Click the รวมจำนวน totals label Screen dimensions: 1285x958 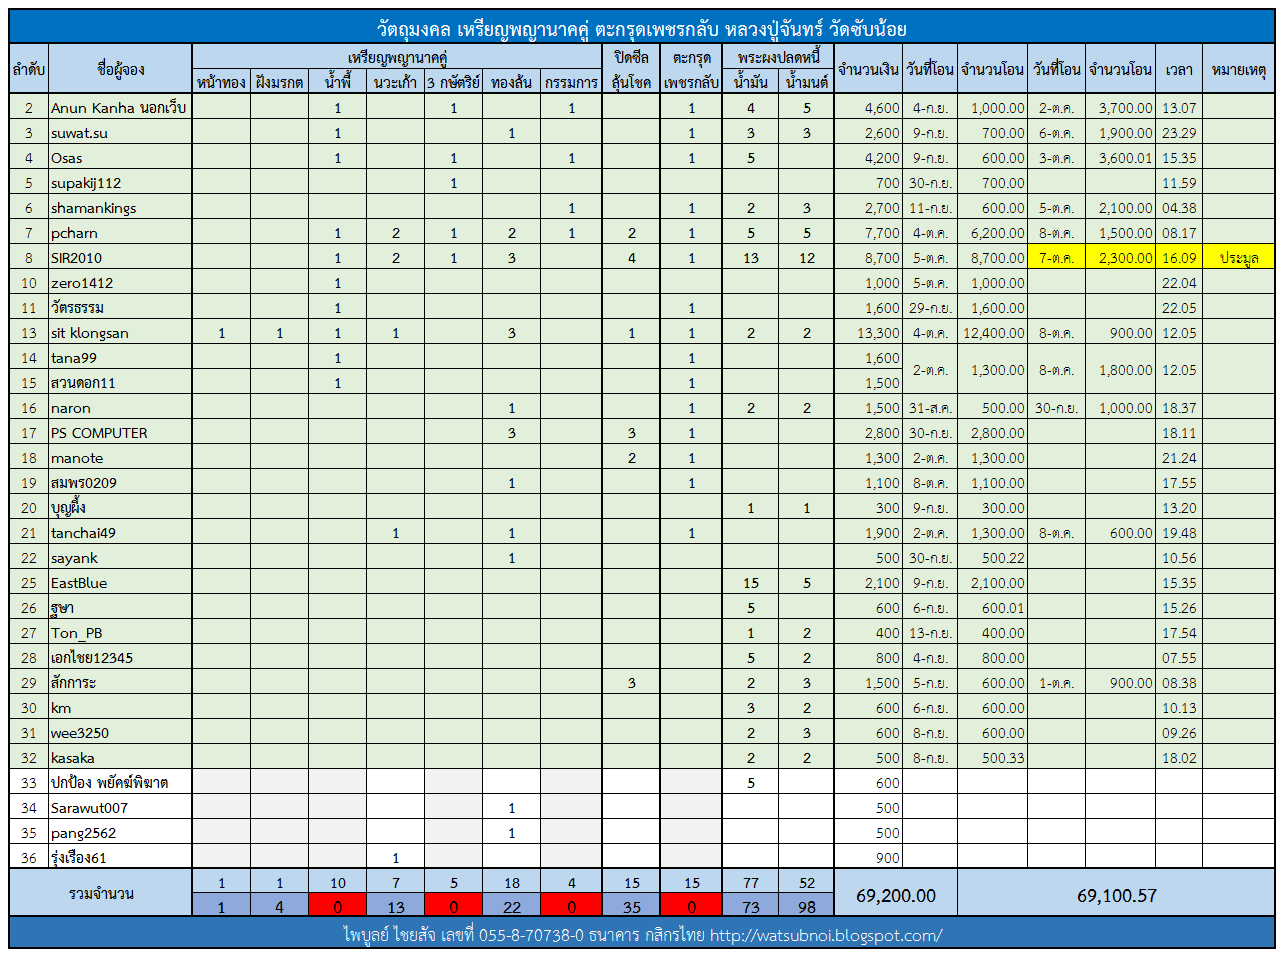(101, 893)
